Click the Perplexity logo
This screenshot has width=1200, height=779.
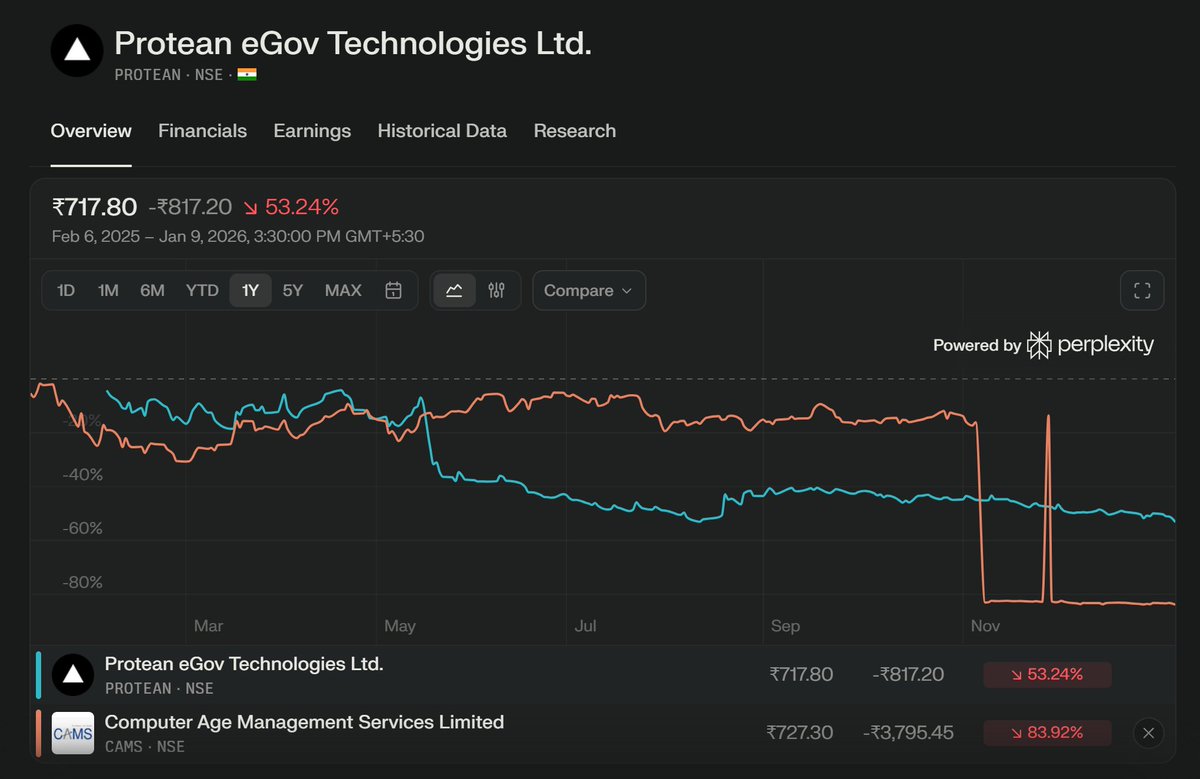coord(1091,345)
